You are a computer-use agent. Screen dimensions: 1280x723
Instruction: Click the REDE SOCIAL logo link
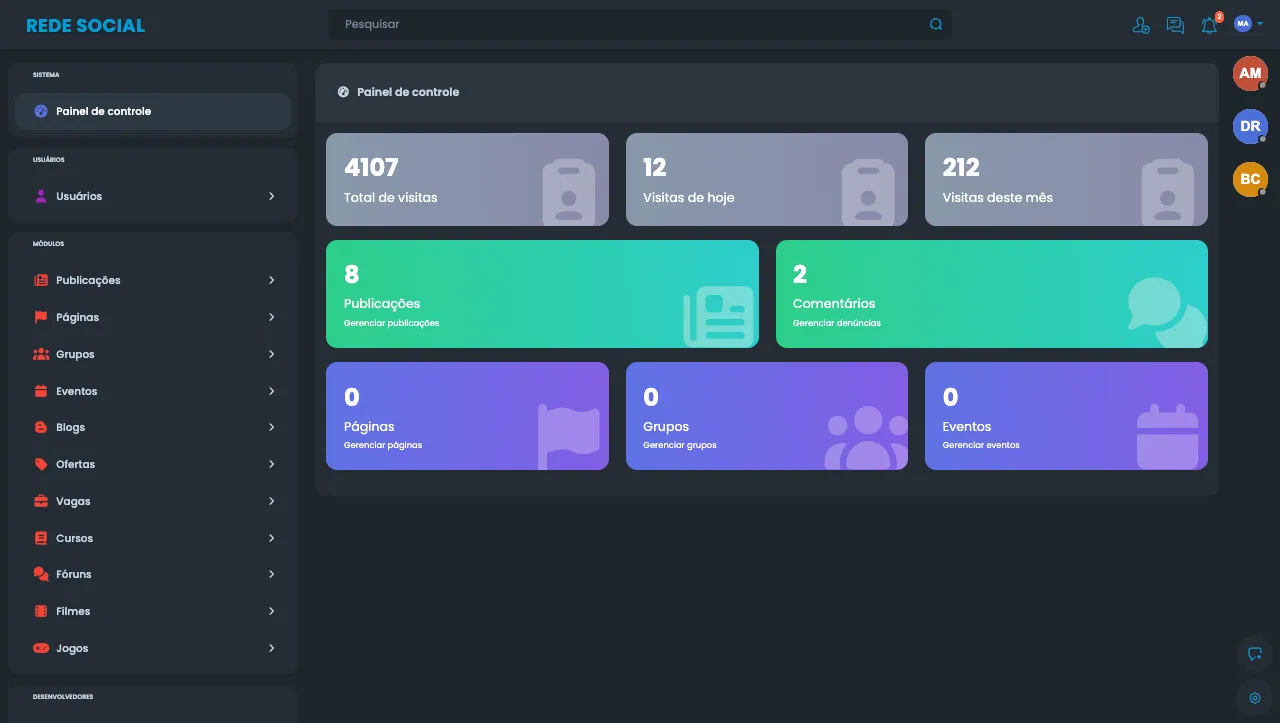click(x=85, y=25)
